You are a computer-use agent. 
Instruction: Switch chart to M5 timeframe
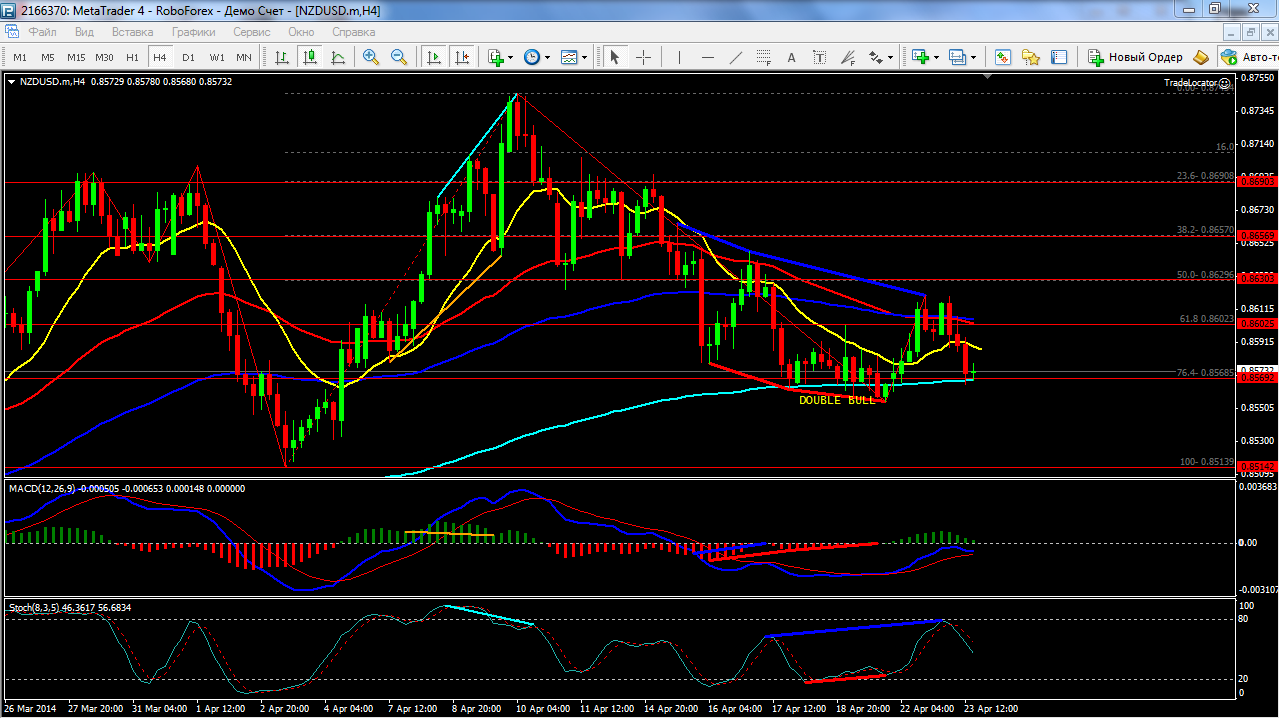(x=48, y=57)
